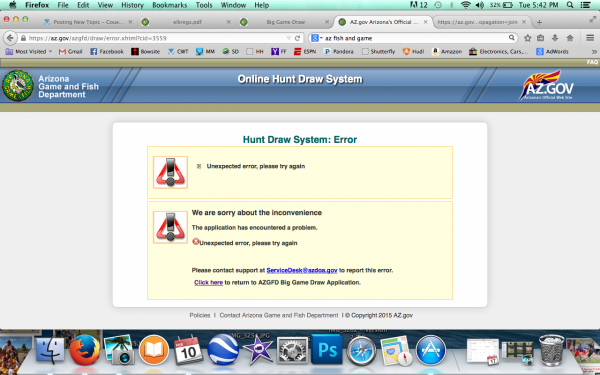Image resolution: width=600 pixels, height=375 pixels.
Task: Switch to the Big Game Draw tab
Action: coord(285,22)
